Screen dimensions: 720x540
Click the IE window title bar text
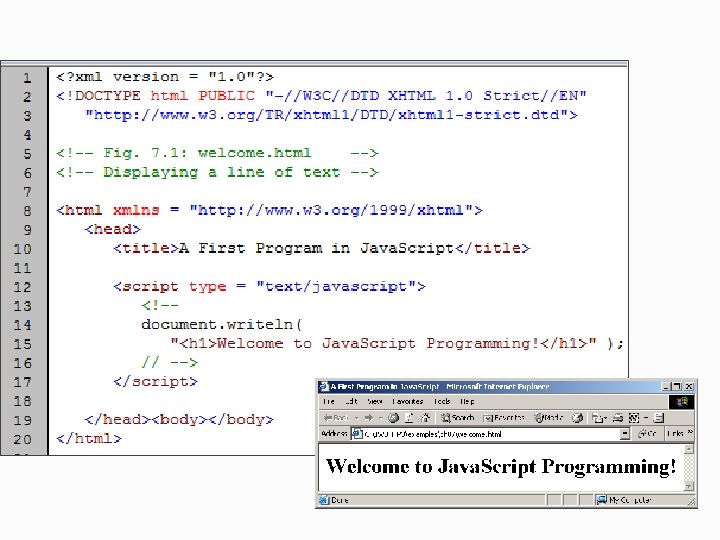click(x=439, y=387)
